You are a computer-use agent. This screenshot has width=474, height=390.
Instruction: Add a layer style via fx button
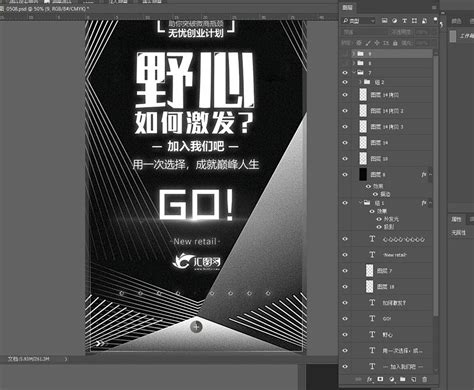[x=370, y=379]
